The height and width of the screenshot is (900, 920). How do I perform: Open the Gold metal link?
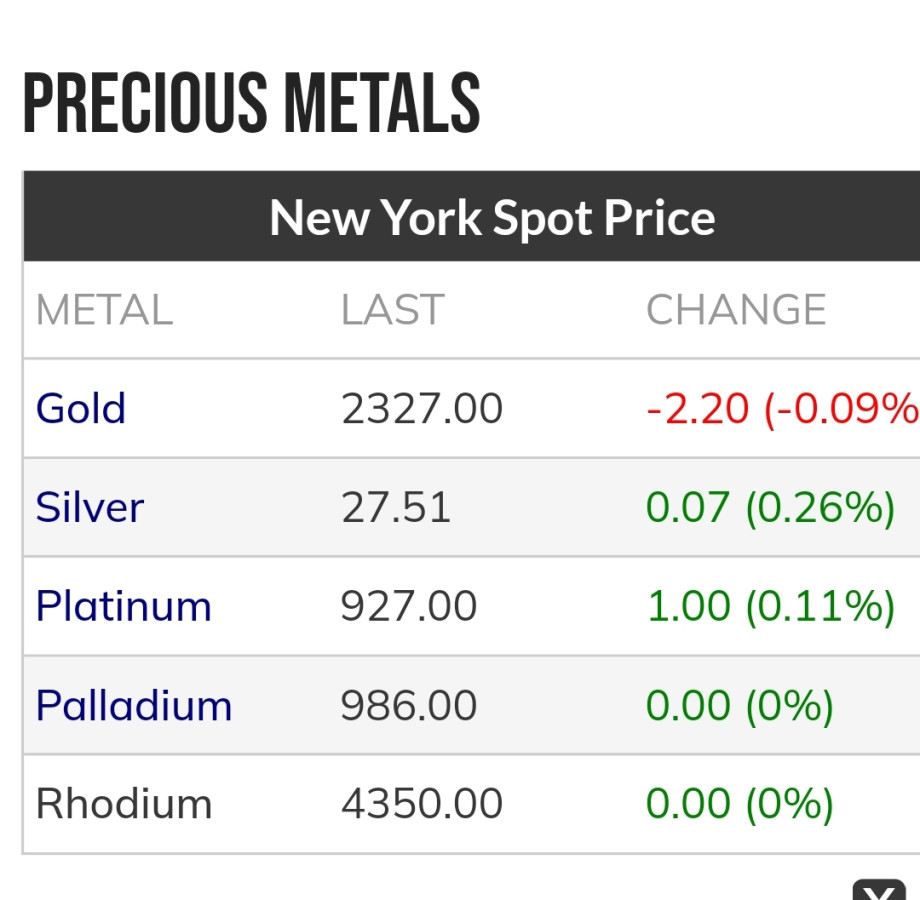pos(81,409)
